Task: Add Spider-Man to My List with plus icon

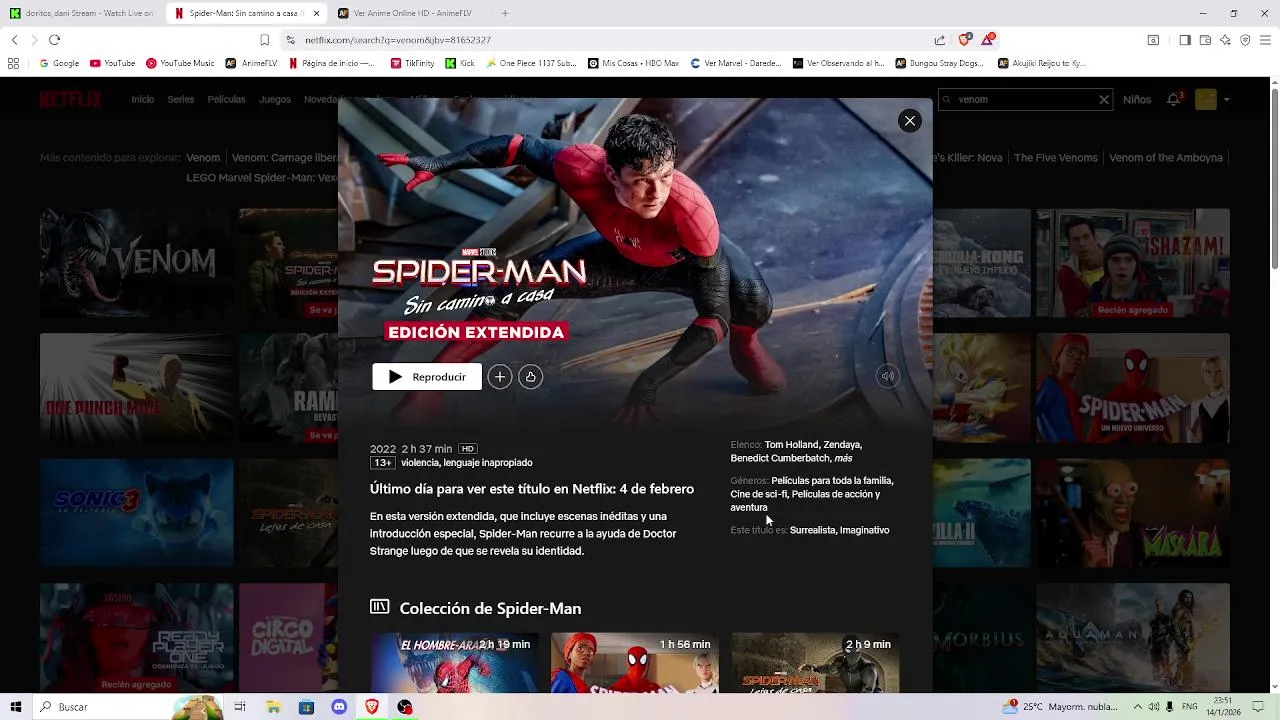Action: pyautogui.click(x=500, y=377)
